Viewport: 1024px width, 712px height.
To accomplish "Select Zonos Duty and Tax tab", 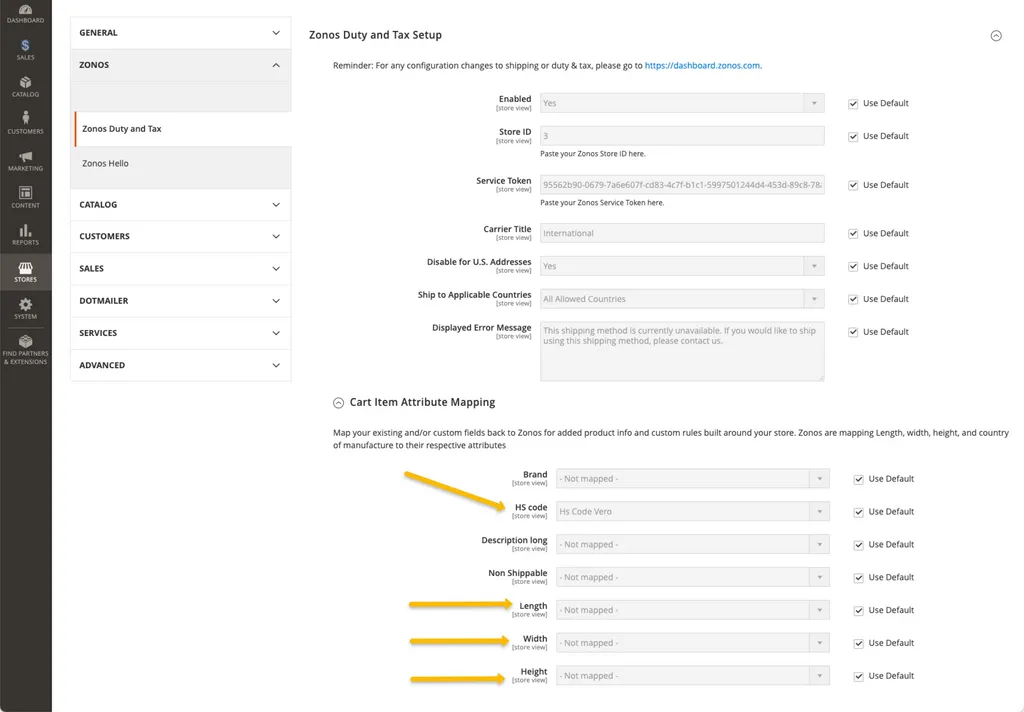I will (x=183, y=129).
